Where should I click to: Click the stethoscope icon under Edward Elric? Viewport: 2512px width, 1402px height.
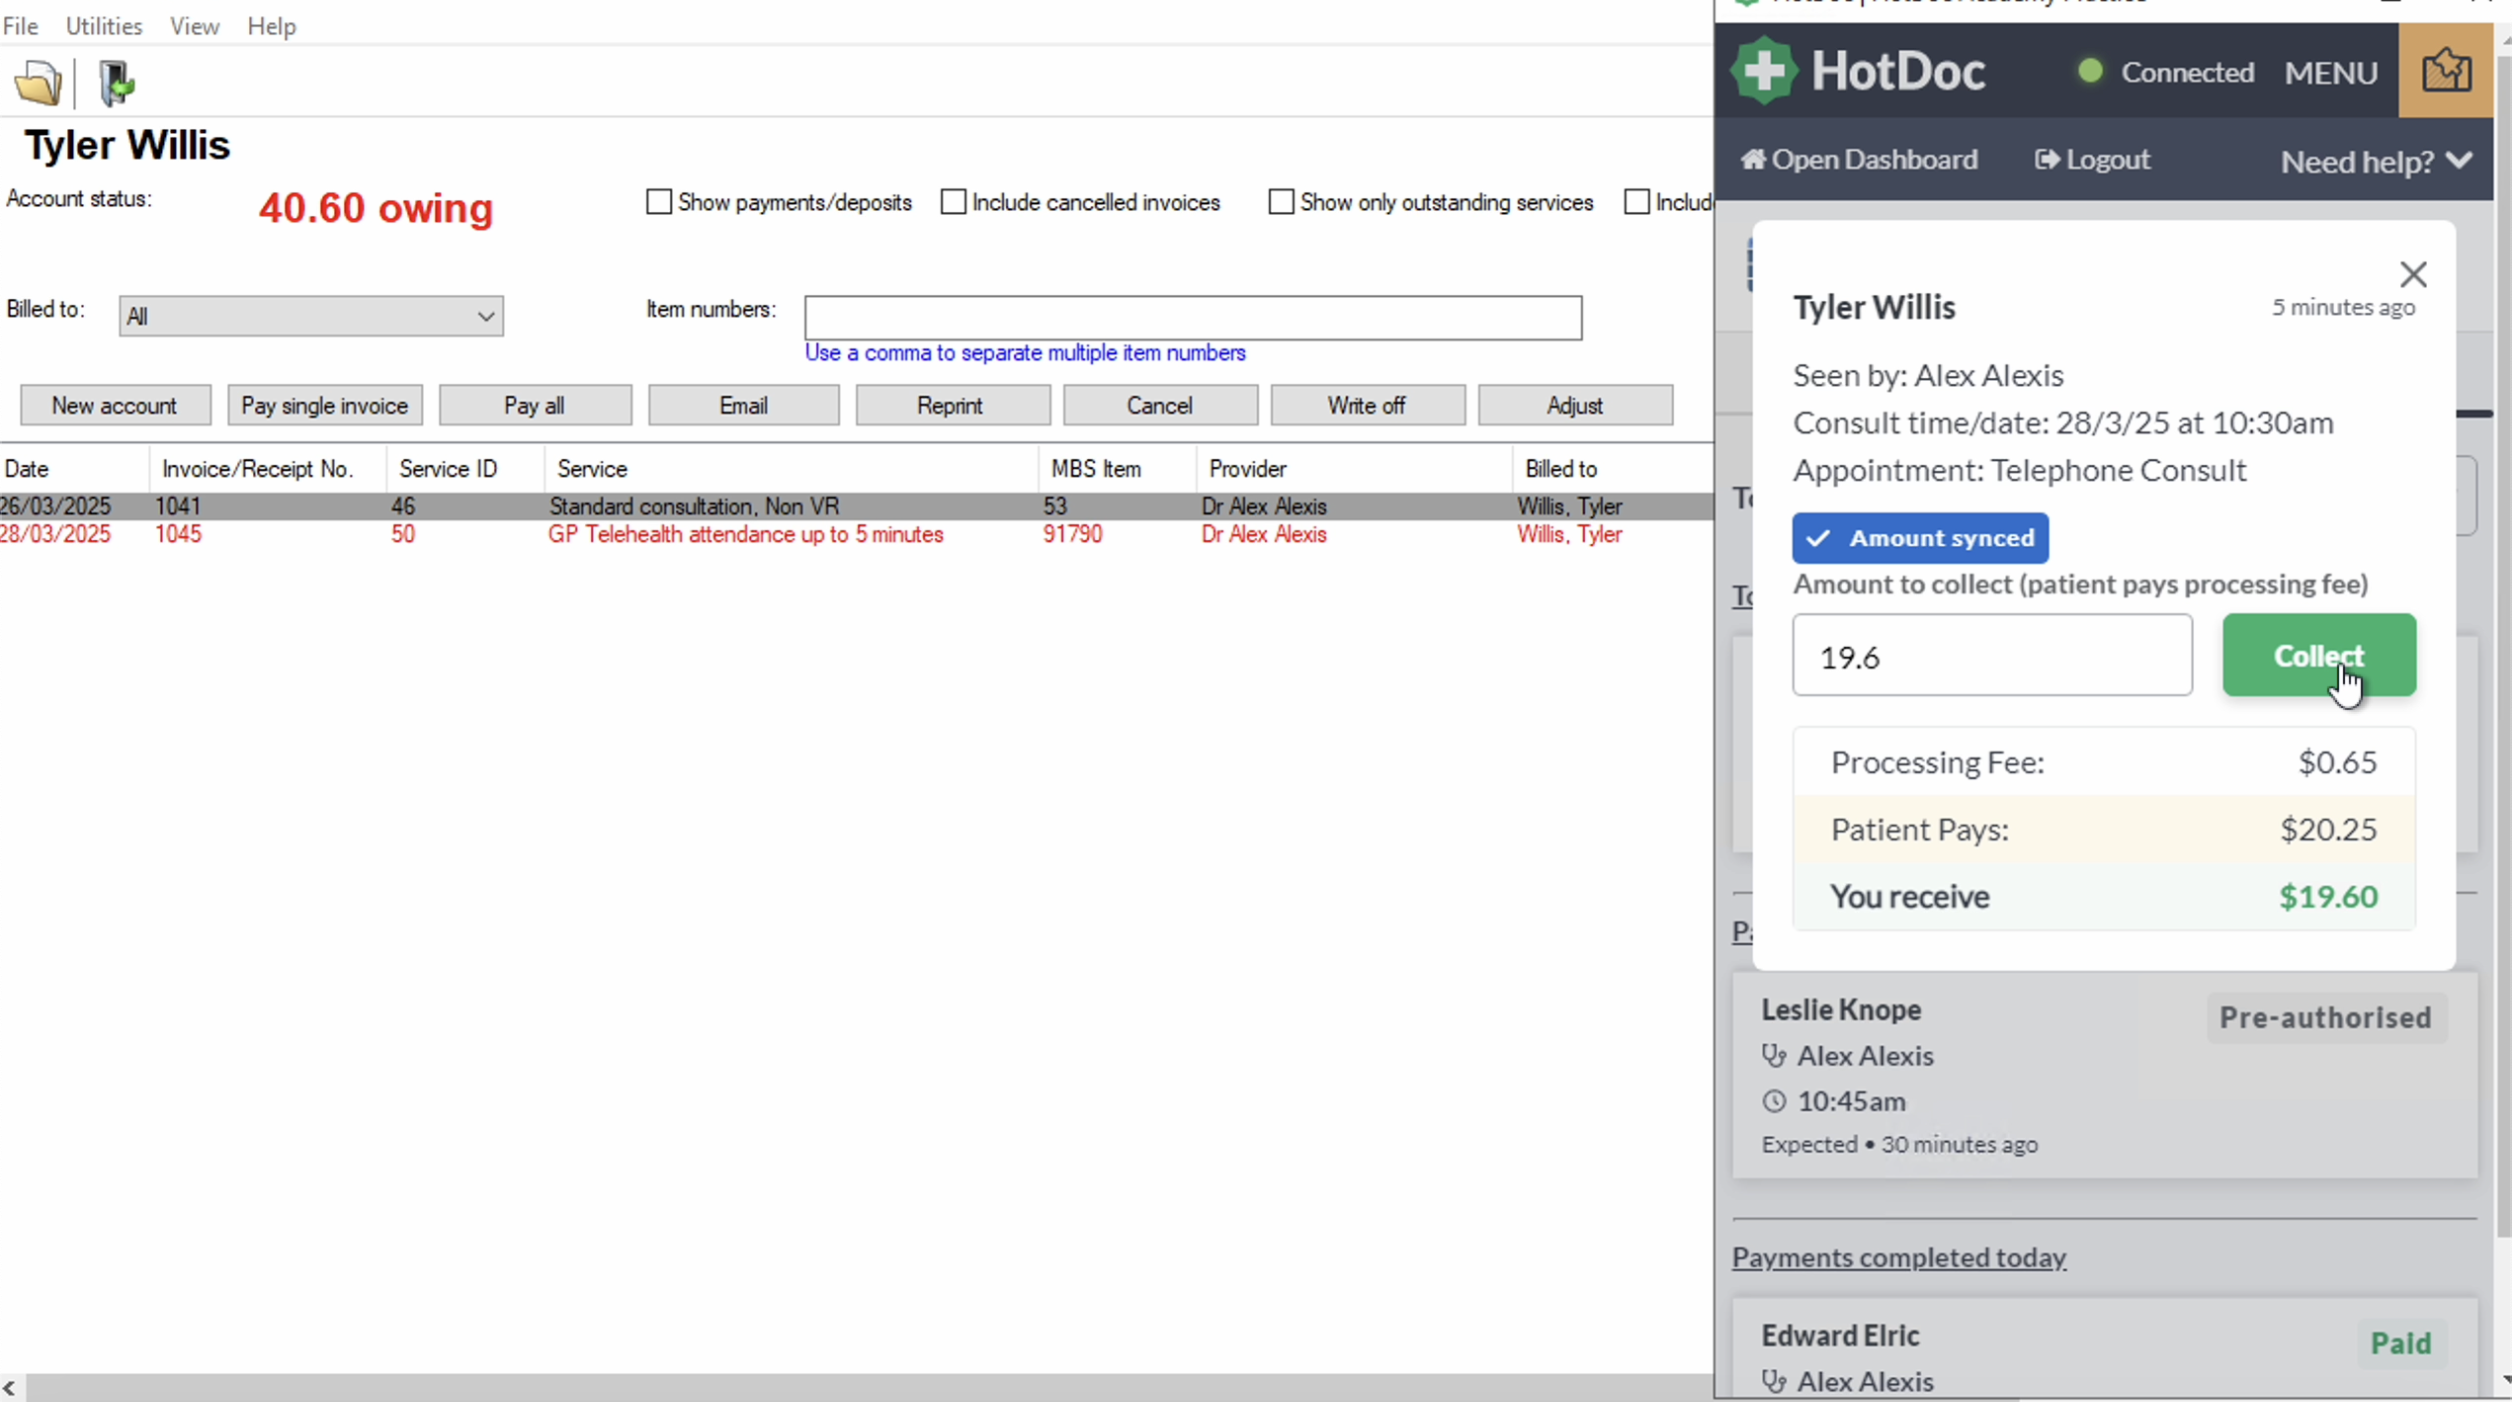[1774, 1381]
